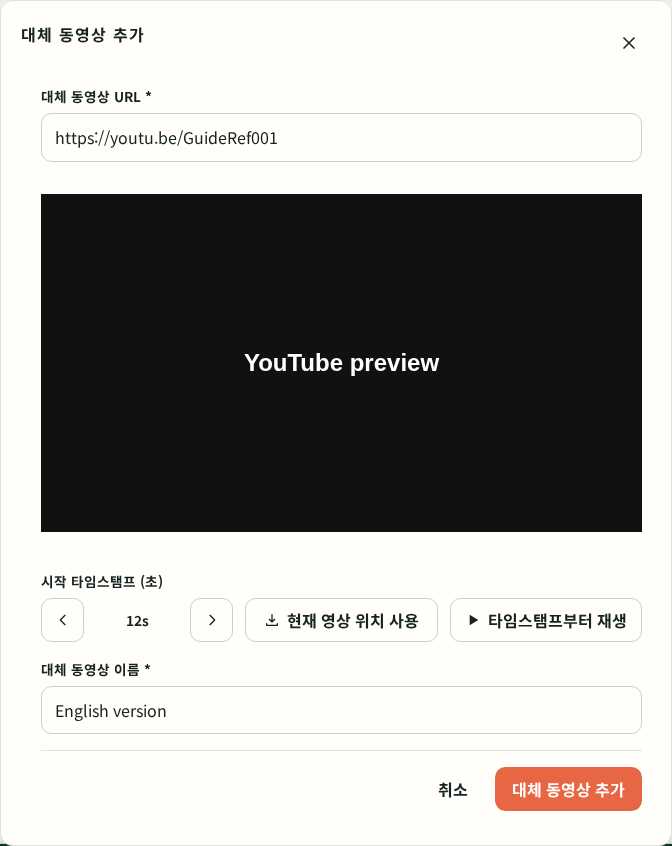Viewport: 672px width, 846px height.
Task: Click the 대체 동영상 이름 input field
Action: pyautogui.click(x=341, y=710)
